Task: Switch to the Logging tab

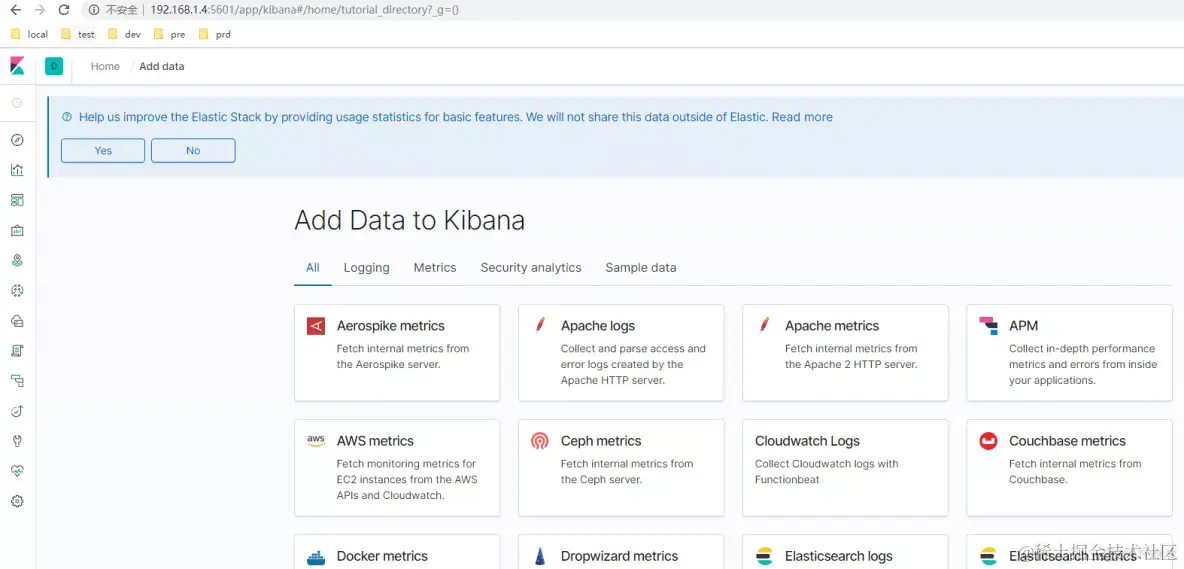Action: (366, 268)
